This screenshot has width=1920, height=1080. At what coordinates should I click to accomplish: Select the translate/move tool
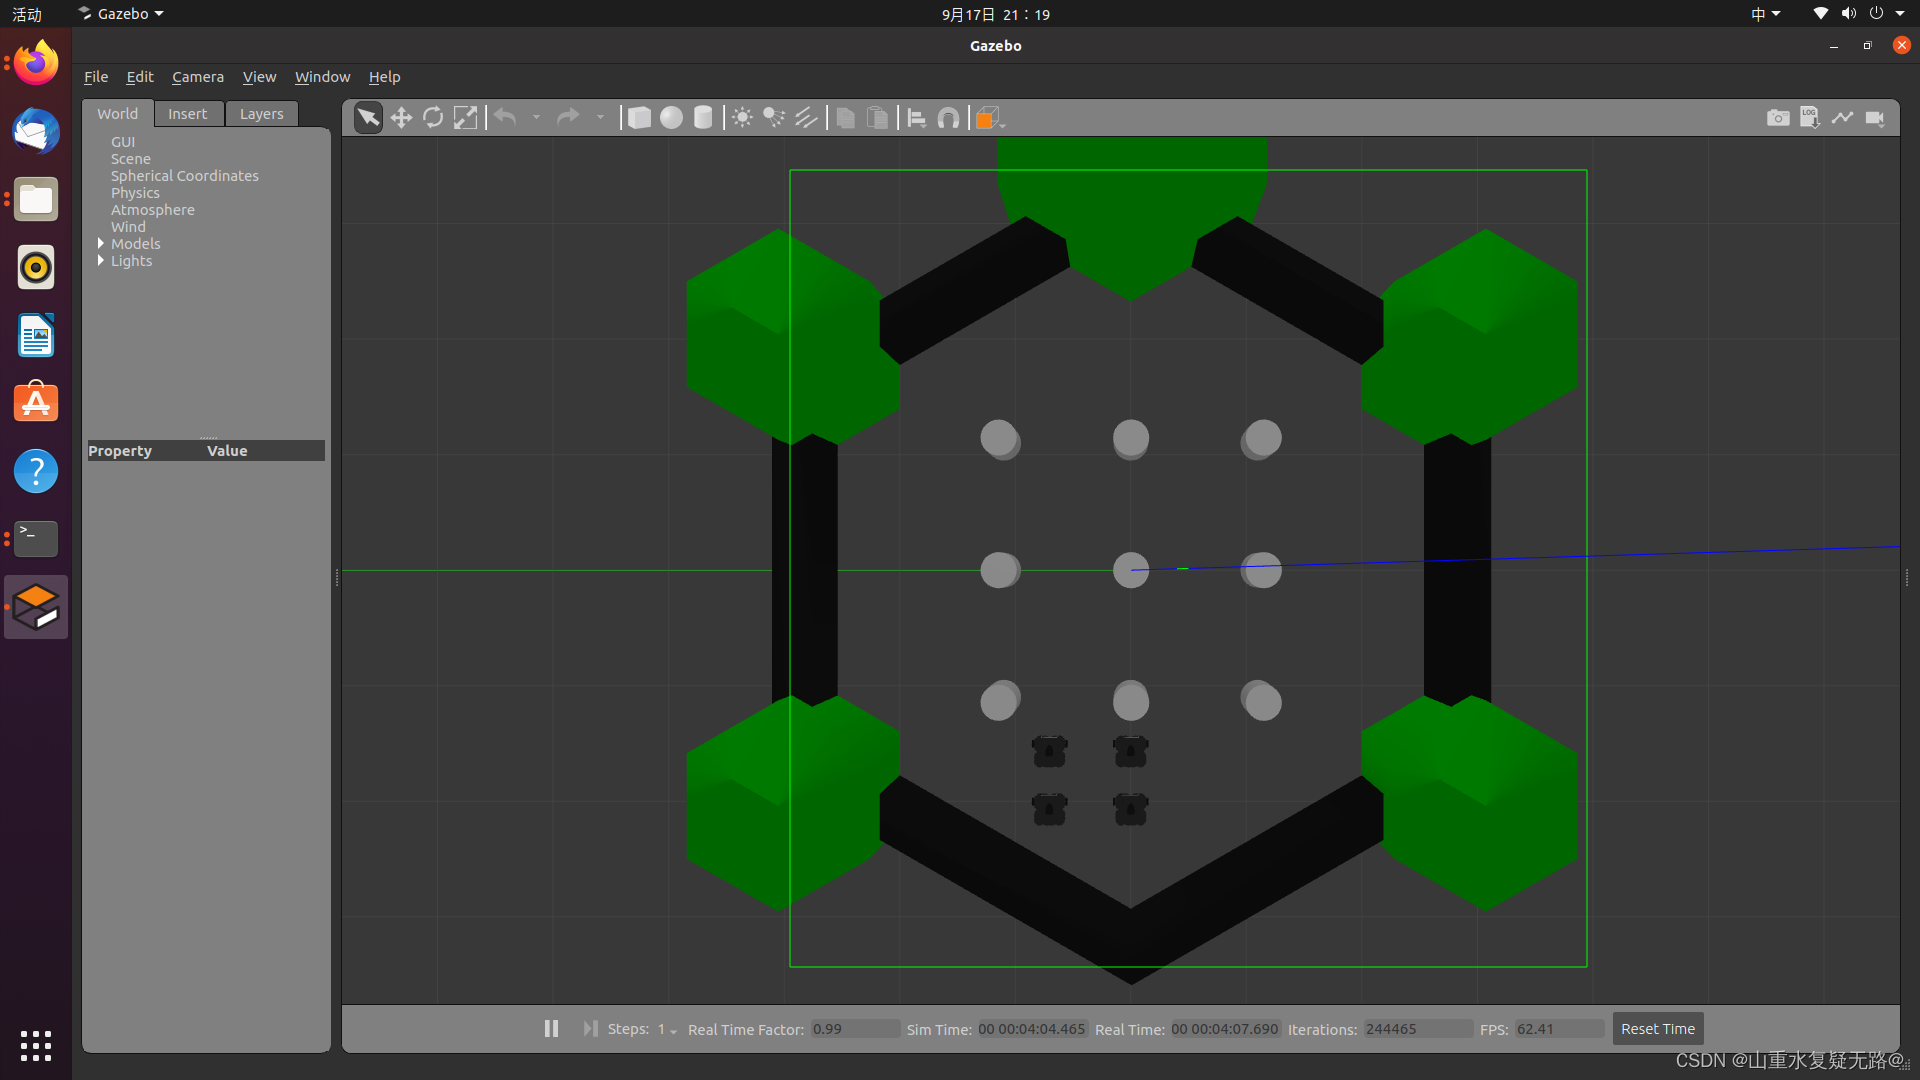(x=400, y=117)
